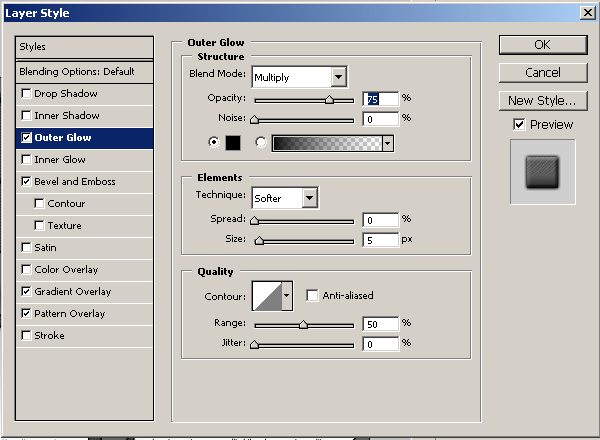Select the Bevel and Emboss style entry

pos(75,182)
